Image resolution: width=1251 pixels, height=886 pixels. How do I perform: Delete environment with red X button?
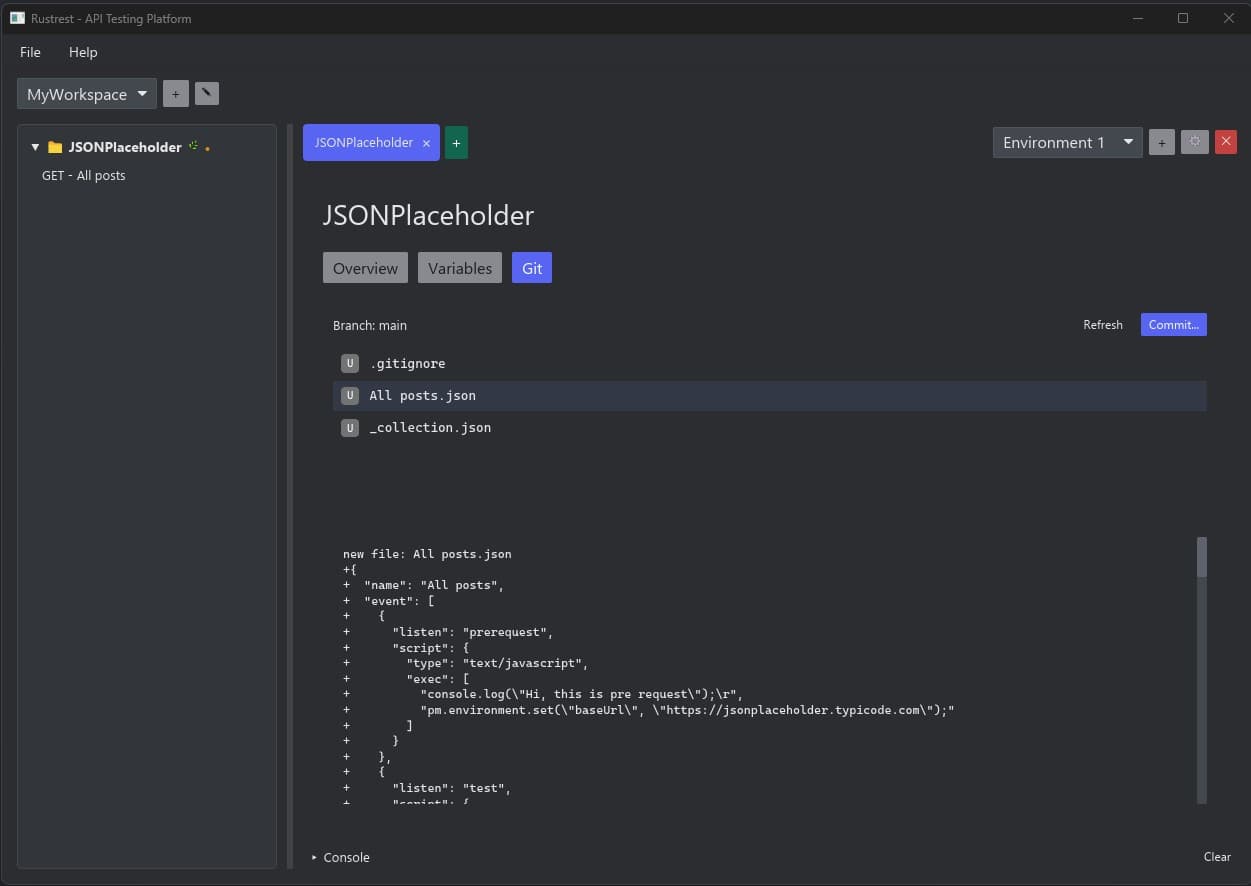(x=1226, y=142)
